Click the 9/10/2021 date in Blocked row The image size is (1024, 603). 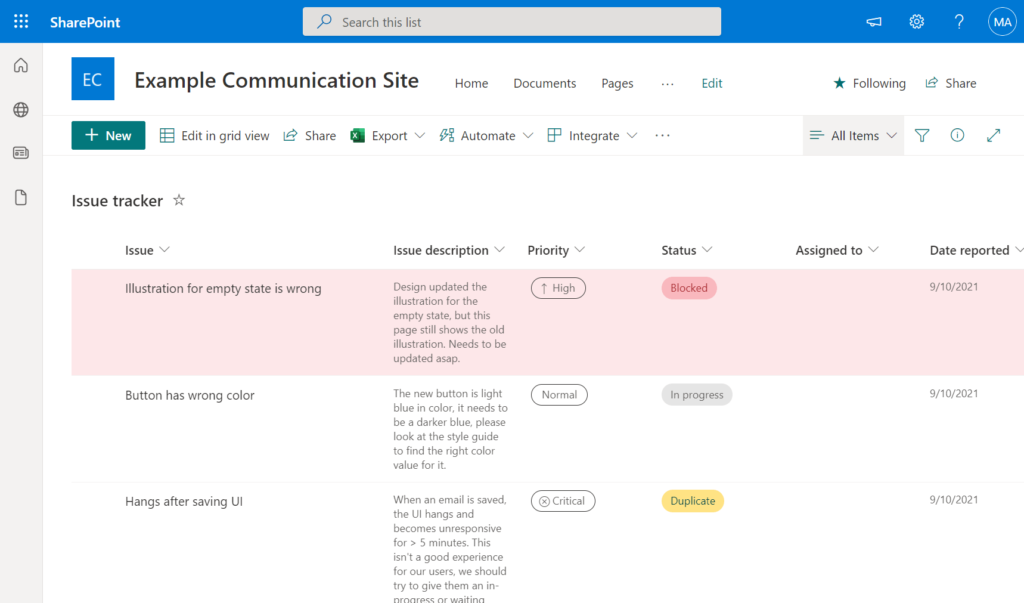(953, 287)
